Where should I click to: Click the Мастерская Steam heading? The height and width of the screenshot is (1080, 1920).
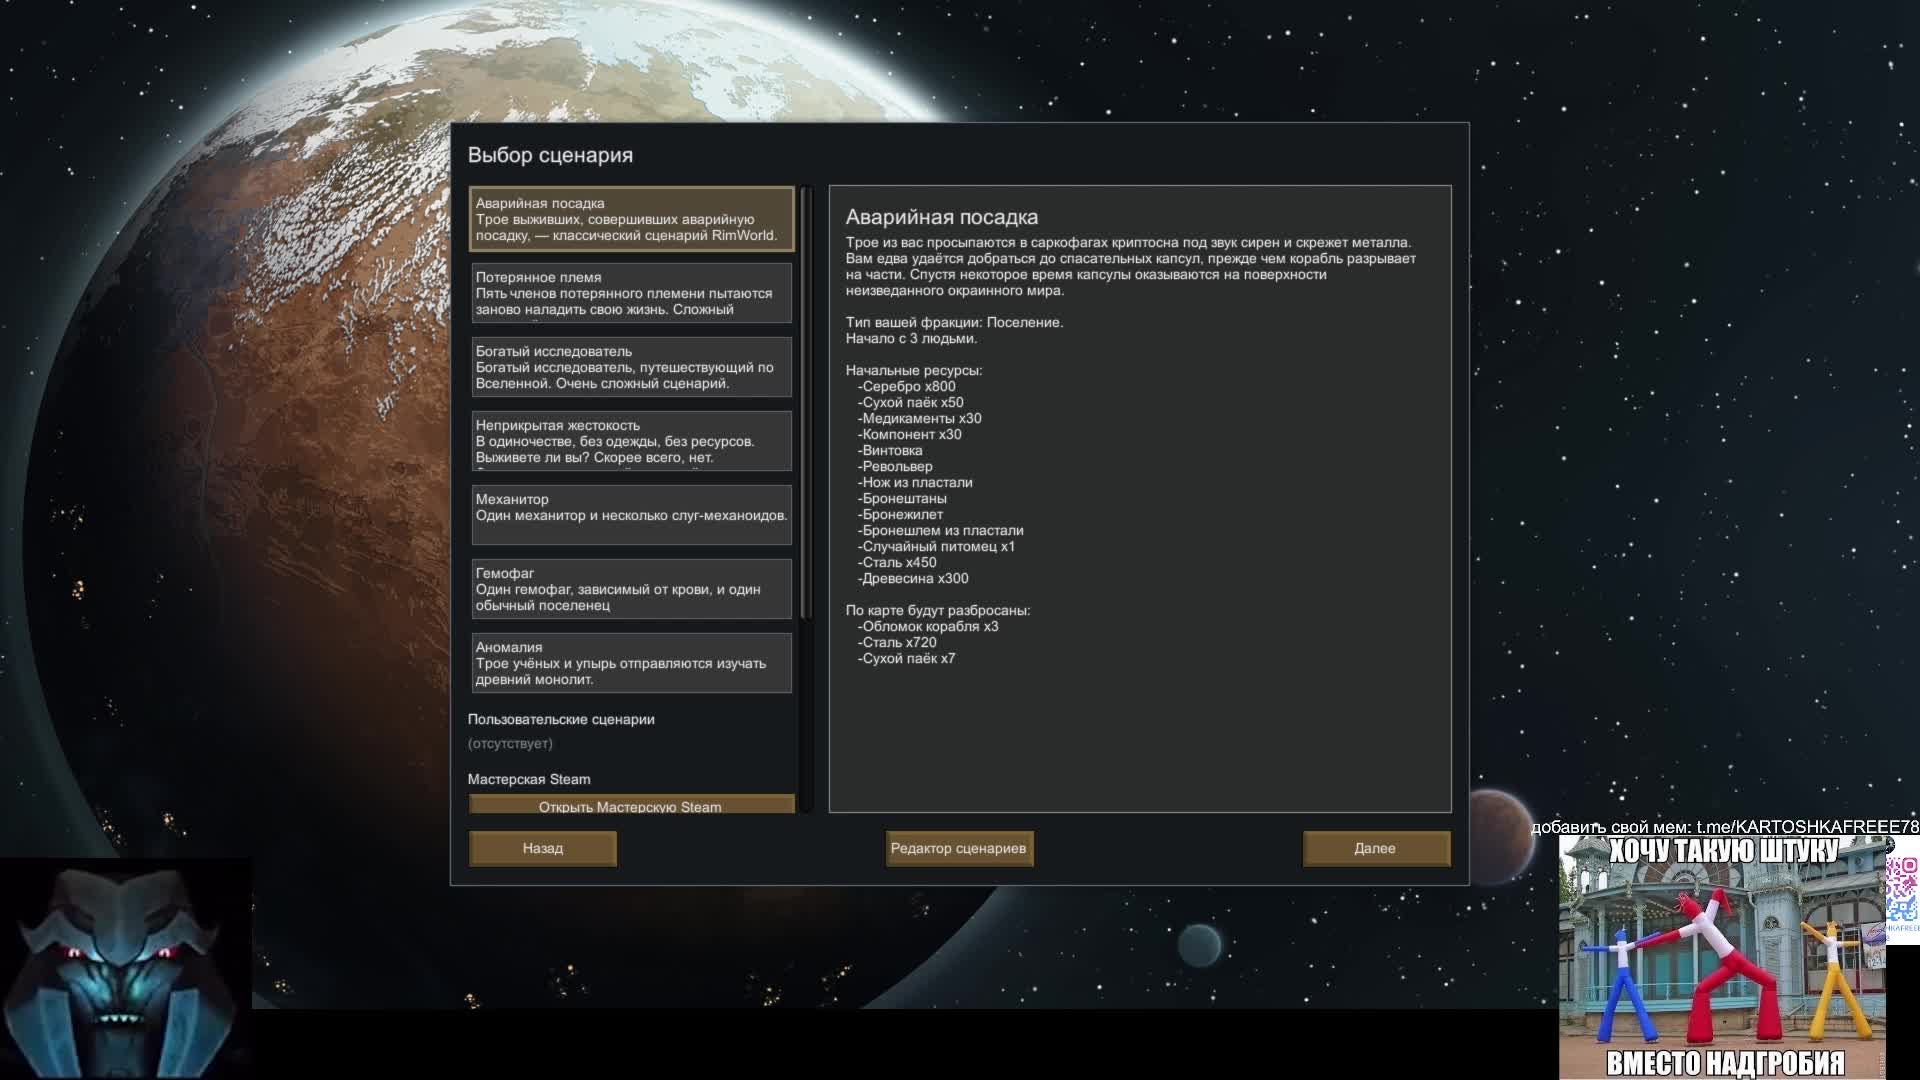tap(529, 779)
